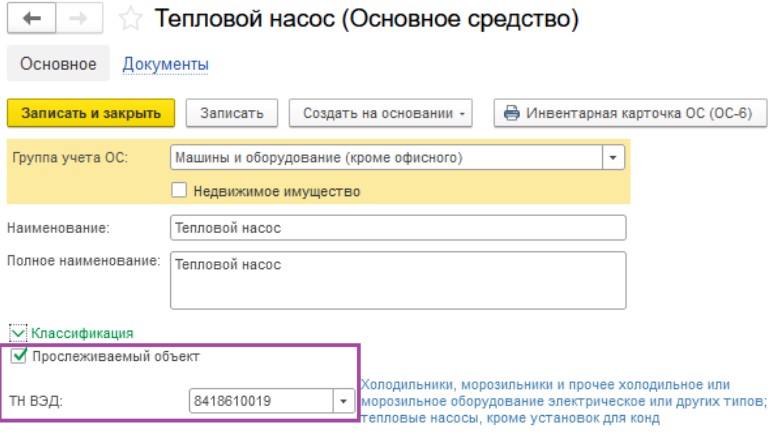Viewport: 783px width, 435px height.
Task: Select the Основное tab
Action: [x=58, y=63]
